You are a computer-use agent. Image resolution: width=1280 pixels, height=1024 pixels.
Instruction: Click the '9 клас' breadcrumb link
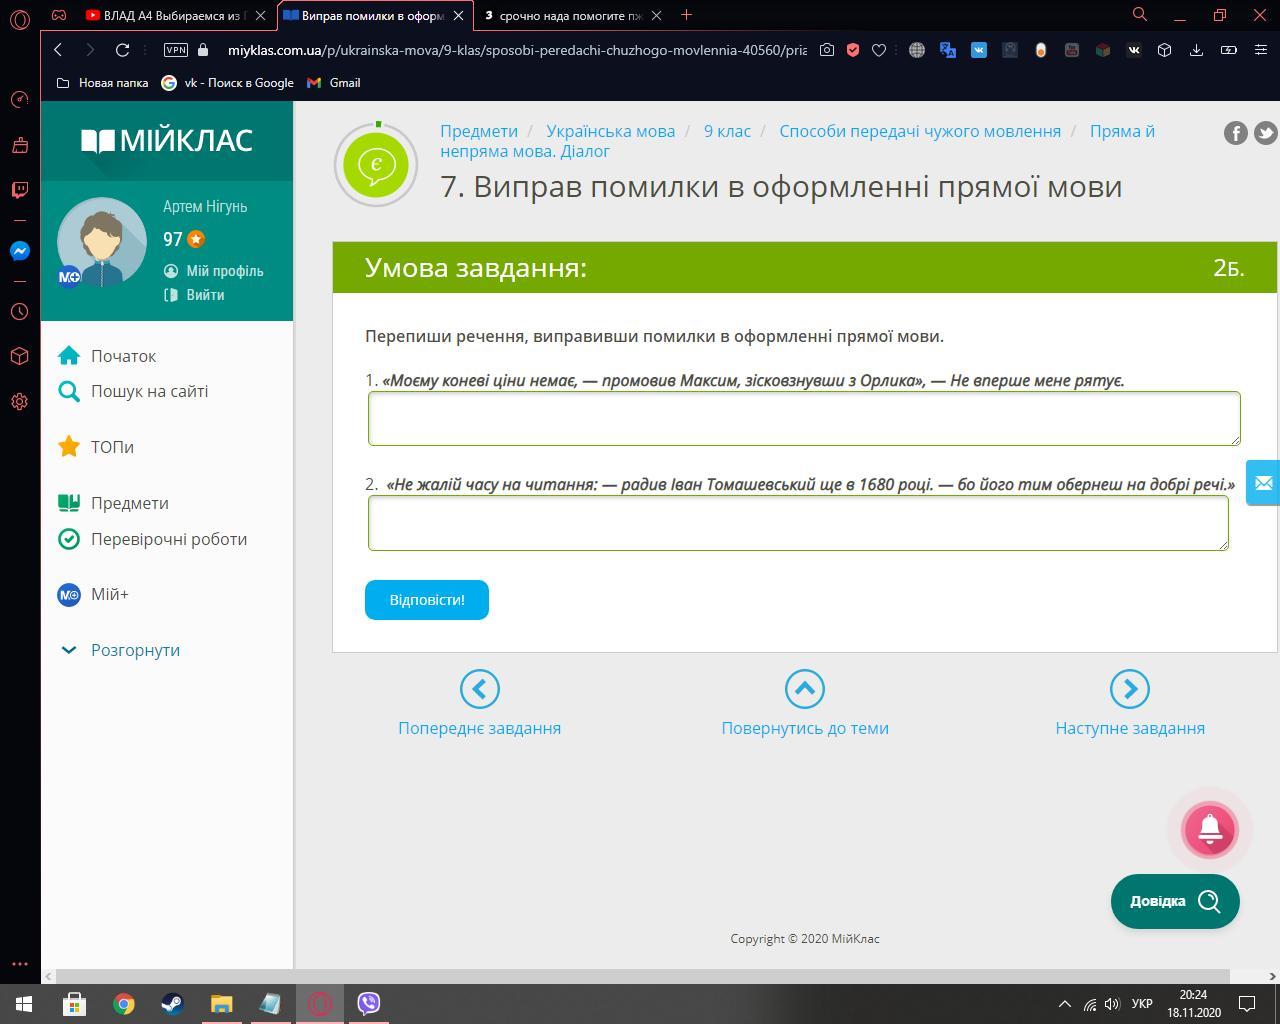[727, 131]
